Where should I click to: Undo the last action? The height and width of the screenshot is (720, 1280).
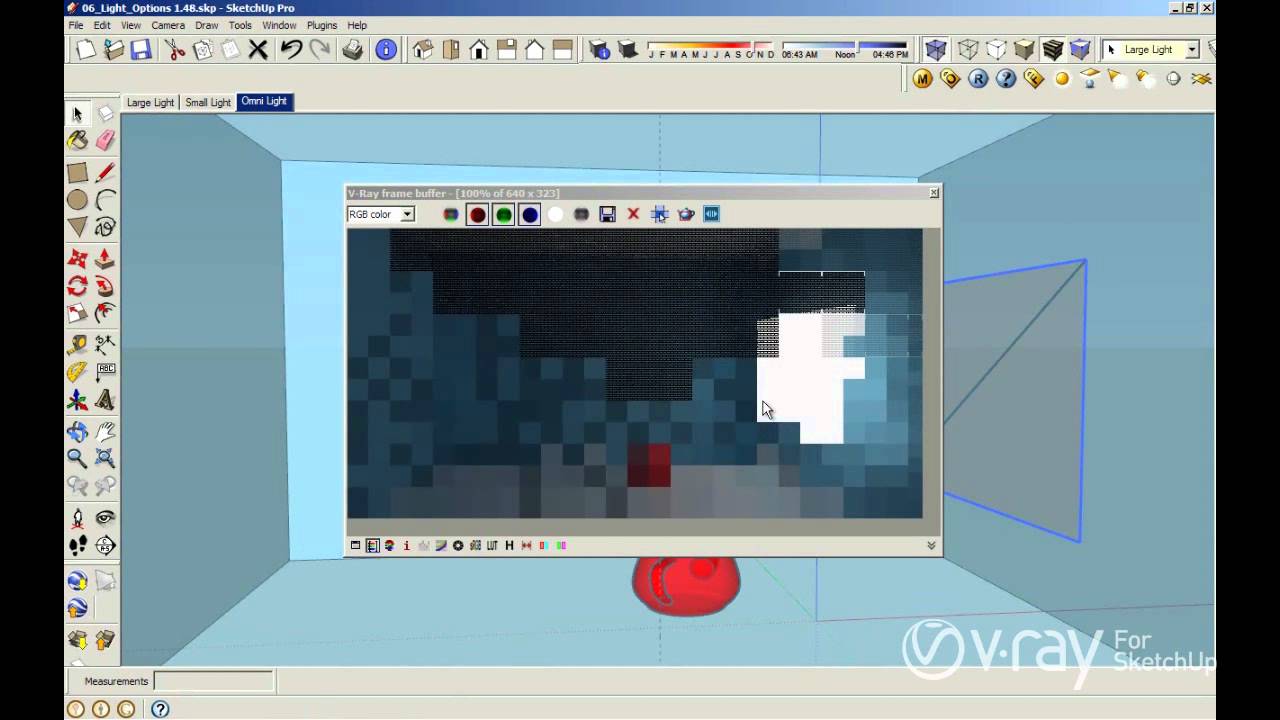click(291, 49)
